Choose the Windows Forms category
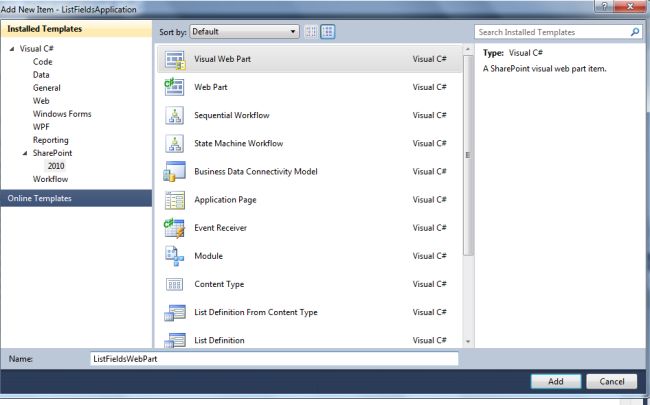 point(62,114)
